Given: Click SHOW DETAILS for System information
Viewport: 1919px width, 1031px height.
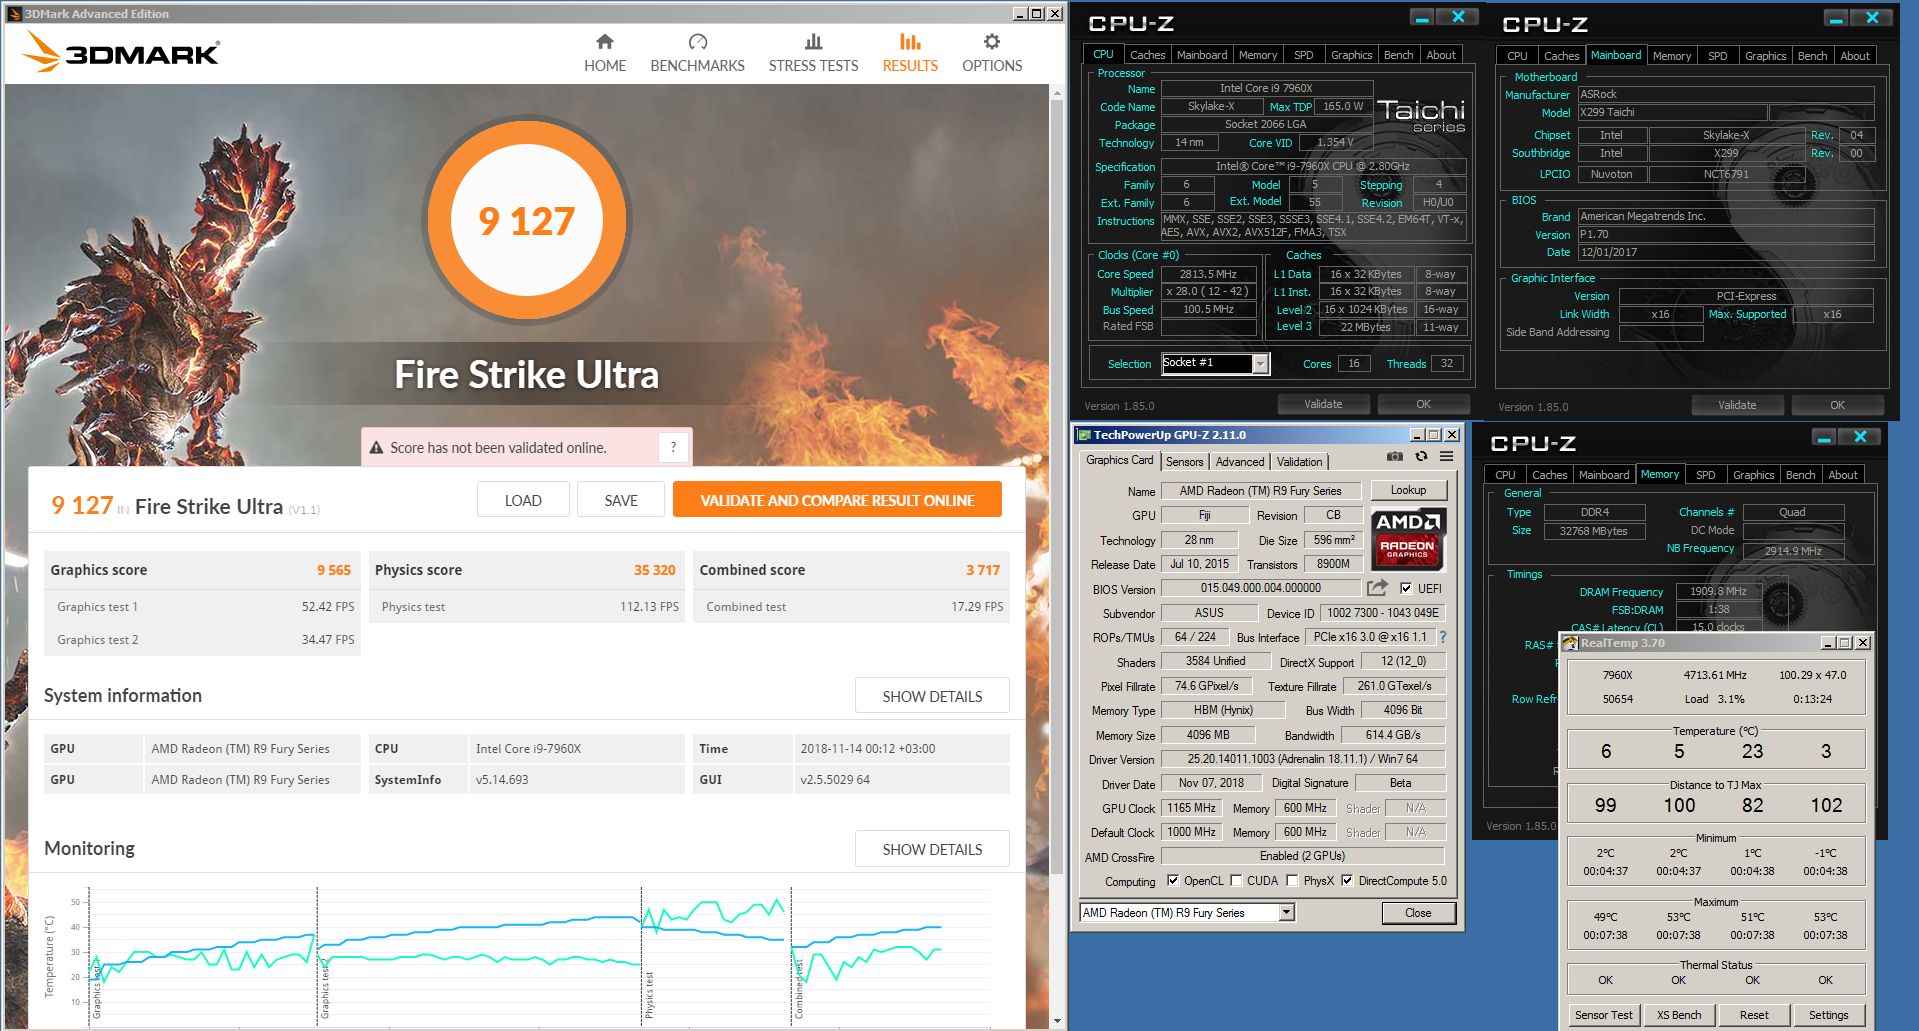Looking at the screenshot, I should click(932, 696).
